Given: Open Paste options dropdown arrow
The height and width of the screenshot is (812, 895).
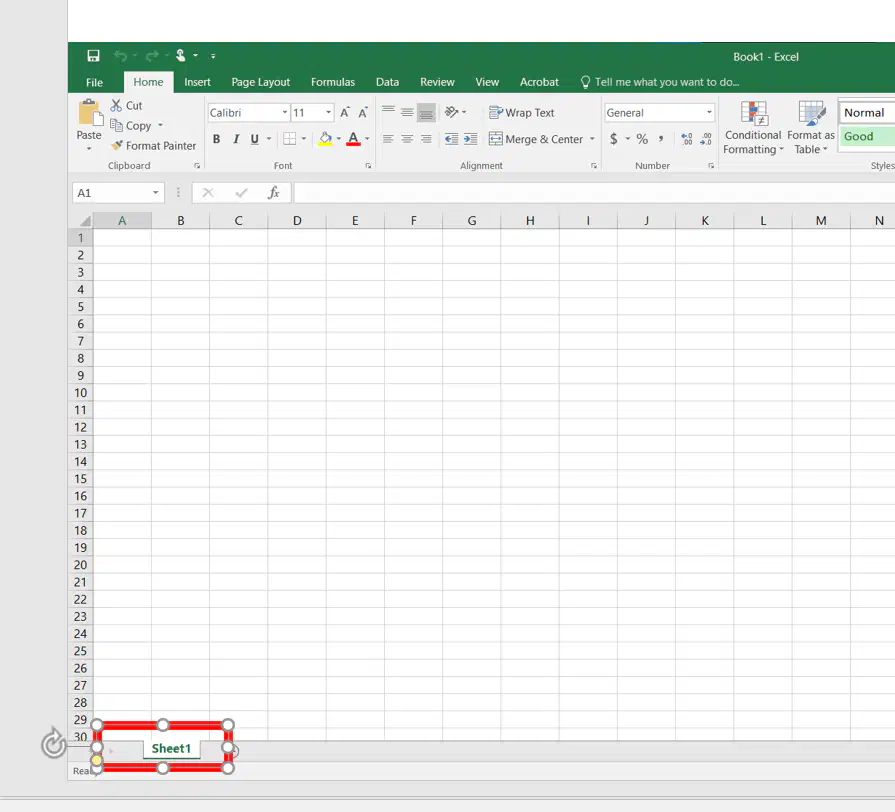Looking at the screenshot, I should 89,148.
